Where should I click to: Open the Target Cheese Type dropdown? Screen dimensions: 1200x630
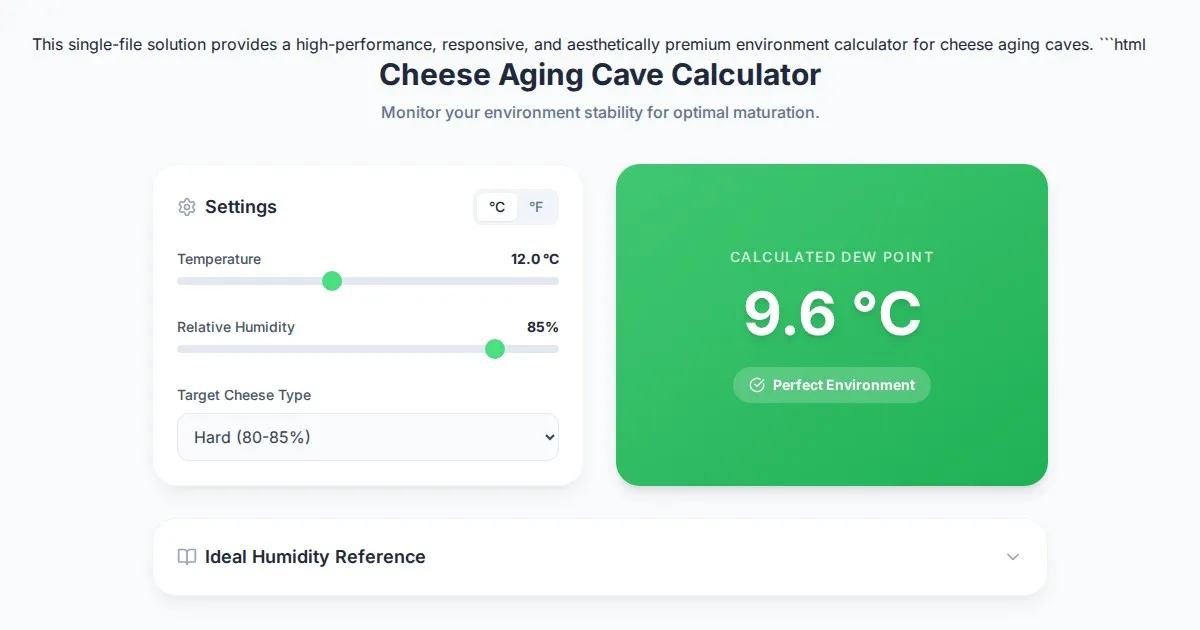point(368,437)
